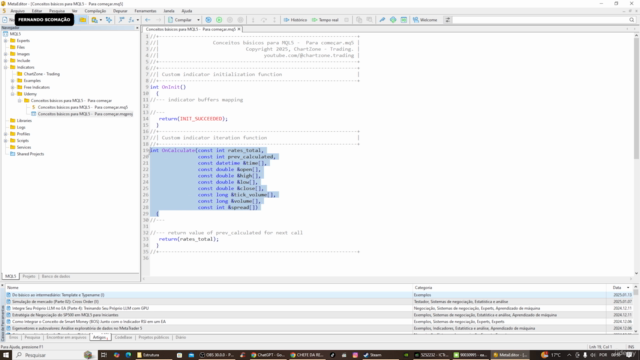The image size is (640, 360).
Task: Open article 'Estratégia de Negociação do SP500 em MQL5'
Action: point(65,315)
